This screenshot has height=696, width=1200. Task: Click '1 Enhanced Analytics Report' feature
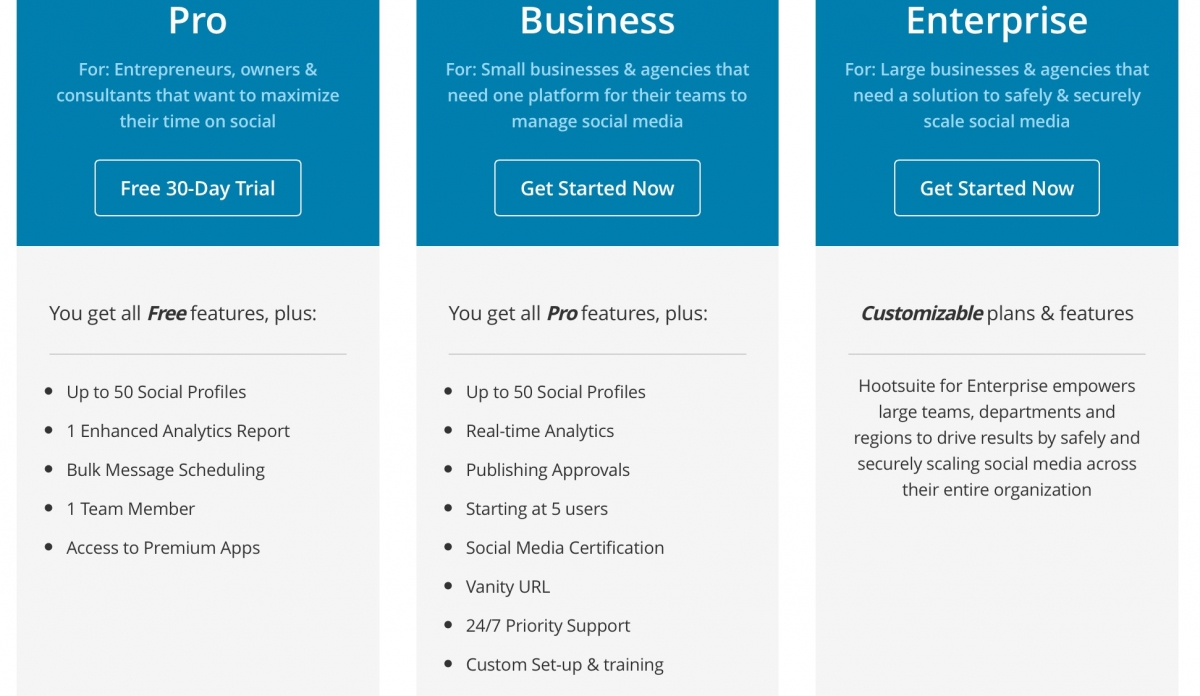pyautogui.click(x=177, y=431)
